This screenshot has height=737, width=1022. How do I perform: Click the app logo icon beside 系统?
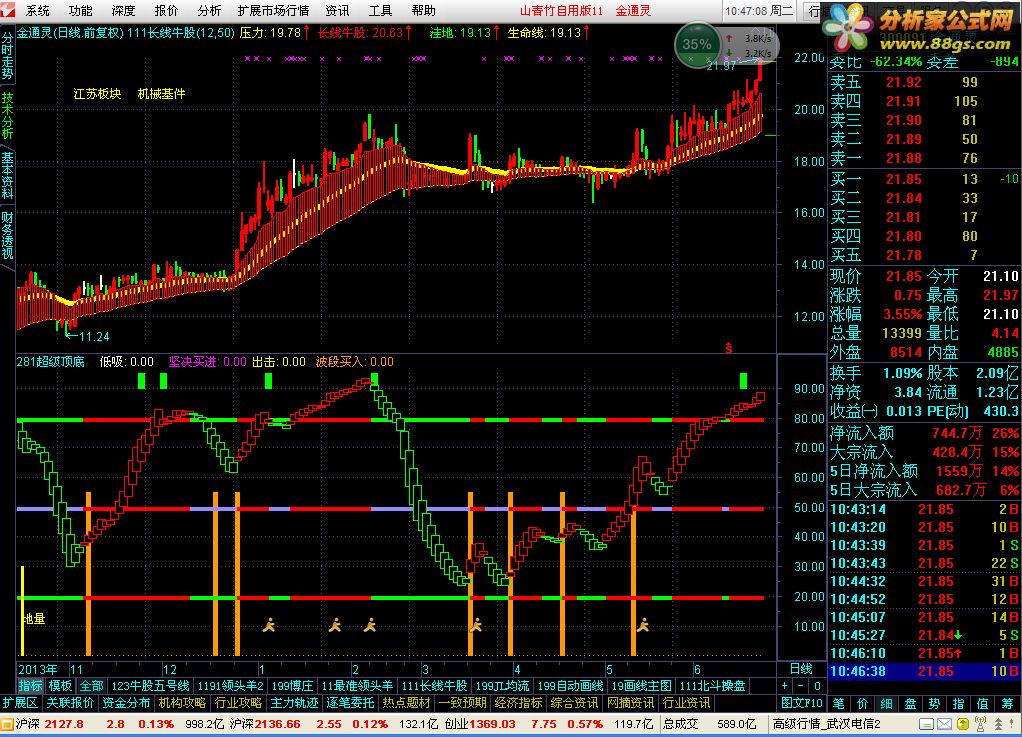[8, 10]
